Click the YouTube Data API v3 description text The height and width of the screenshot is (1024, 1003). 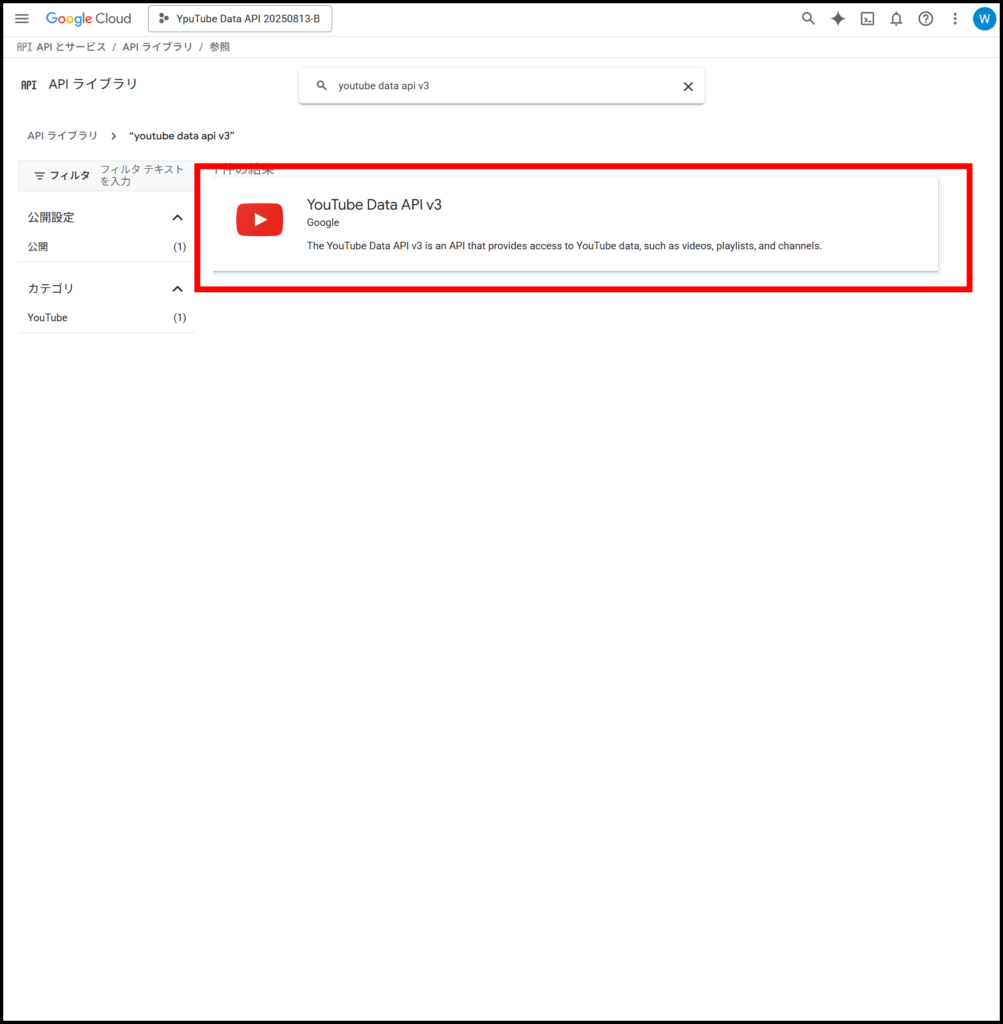coord(564,246)
